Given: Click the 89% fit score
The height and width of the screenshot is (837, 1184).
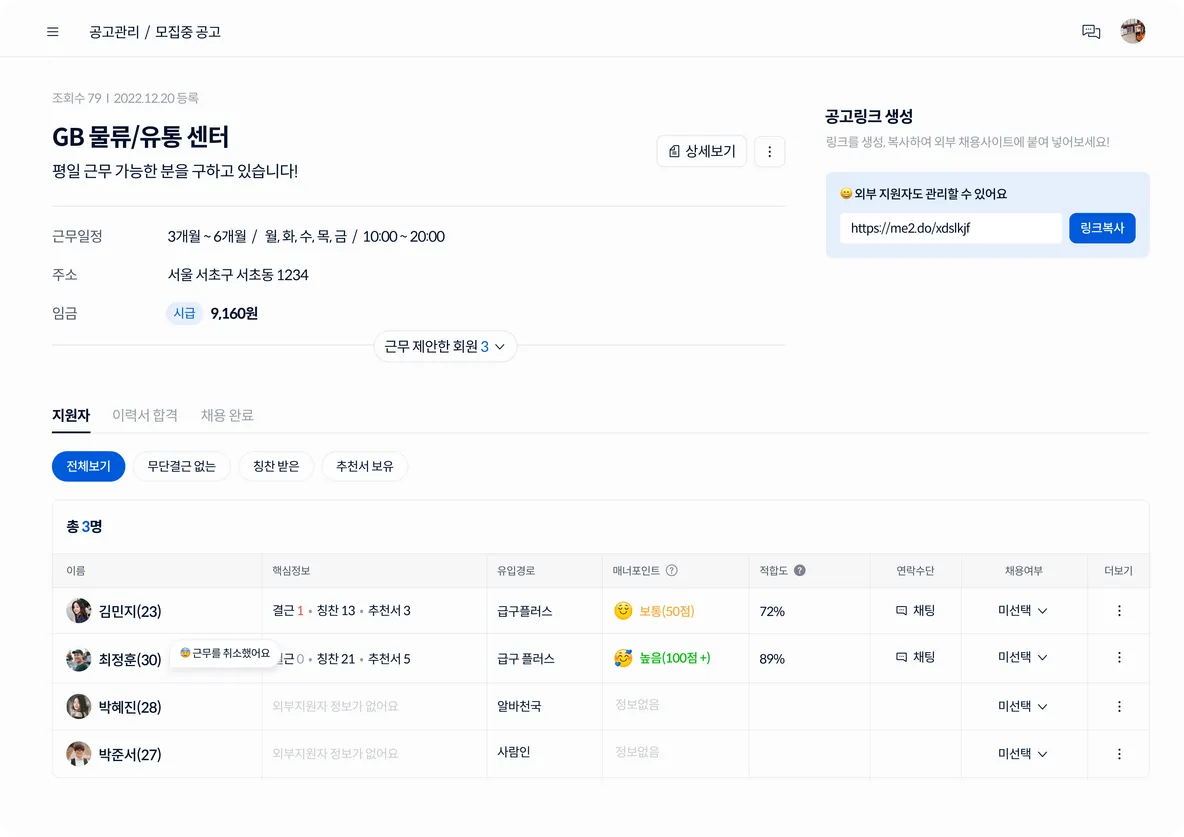Looking at the screenshot, I should 772,659.
